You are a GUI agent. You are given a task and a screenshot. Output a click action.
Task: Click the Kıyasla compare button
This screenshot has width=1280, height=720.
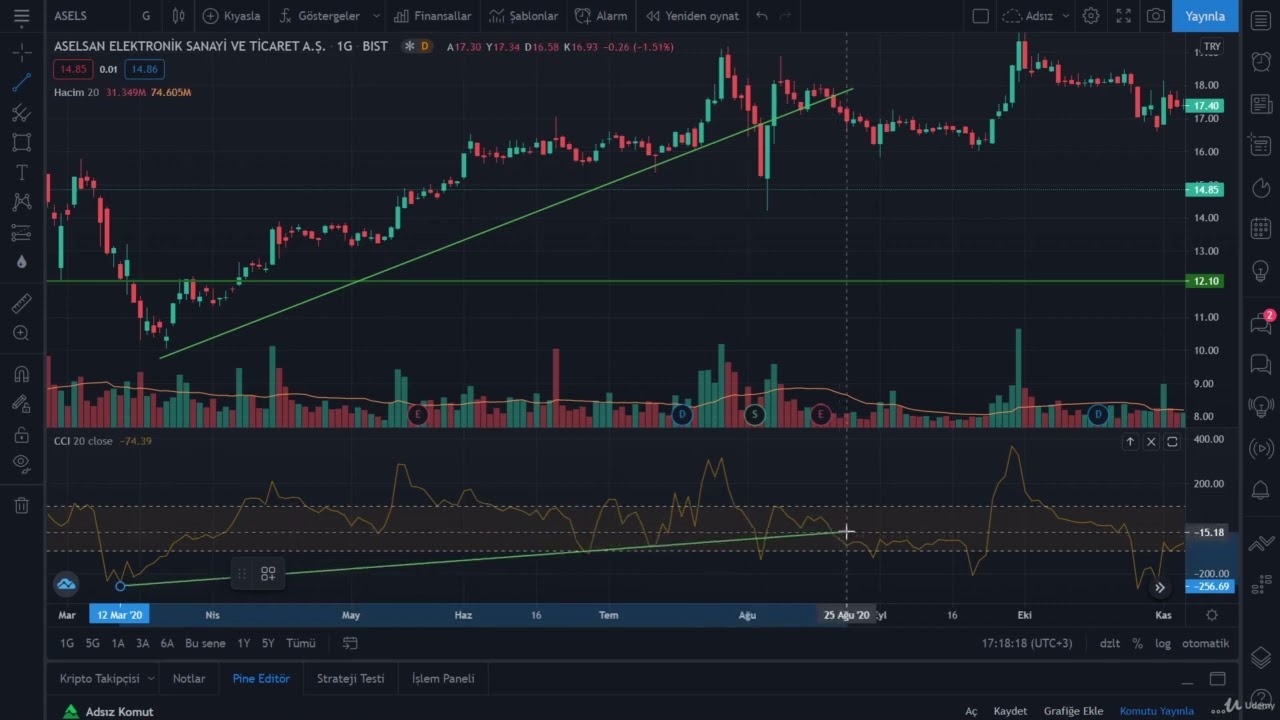point(231,16)
